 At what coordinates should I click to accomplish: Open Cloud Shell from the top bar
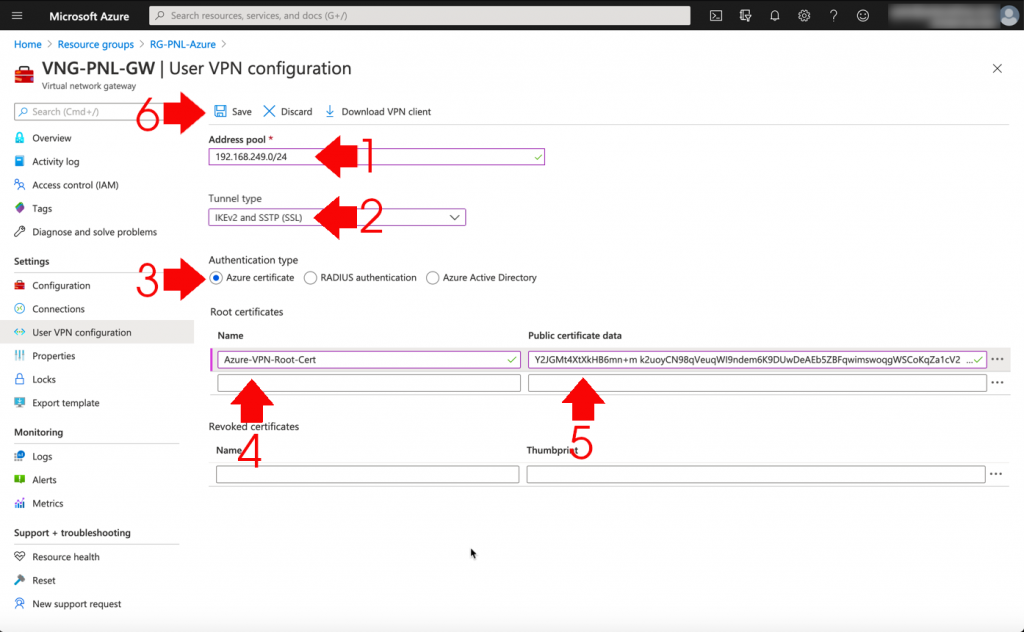(x=716, y=15)
